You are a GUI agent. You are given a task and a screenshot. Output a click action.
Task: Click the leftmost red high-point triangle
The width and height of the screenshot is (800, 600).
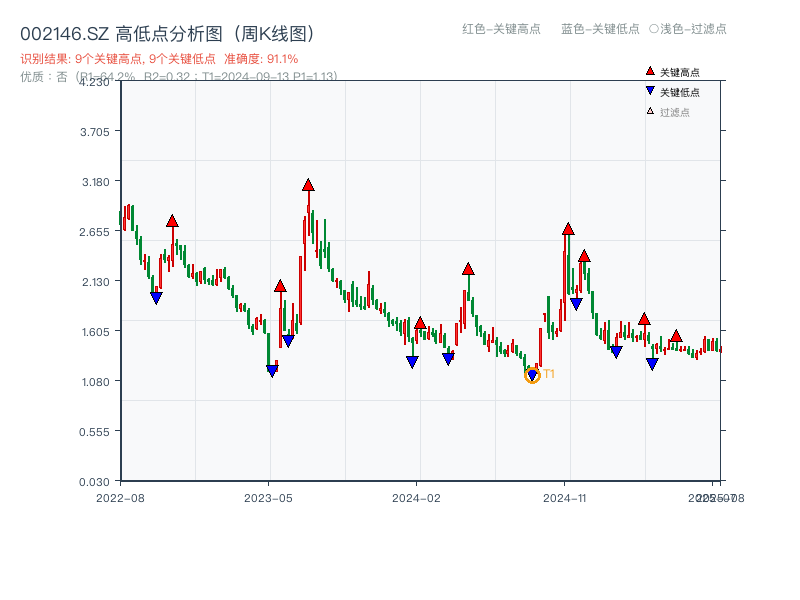(x=172, y=222)
